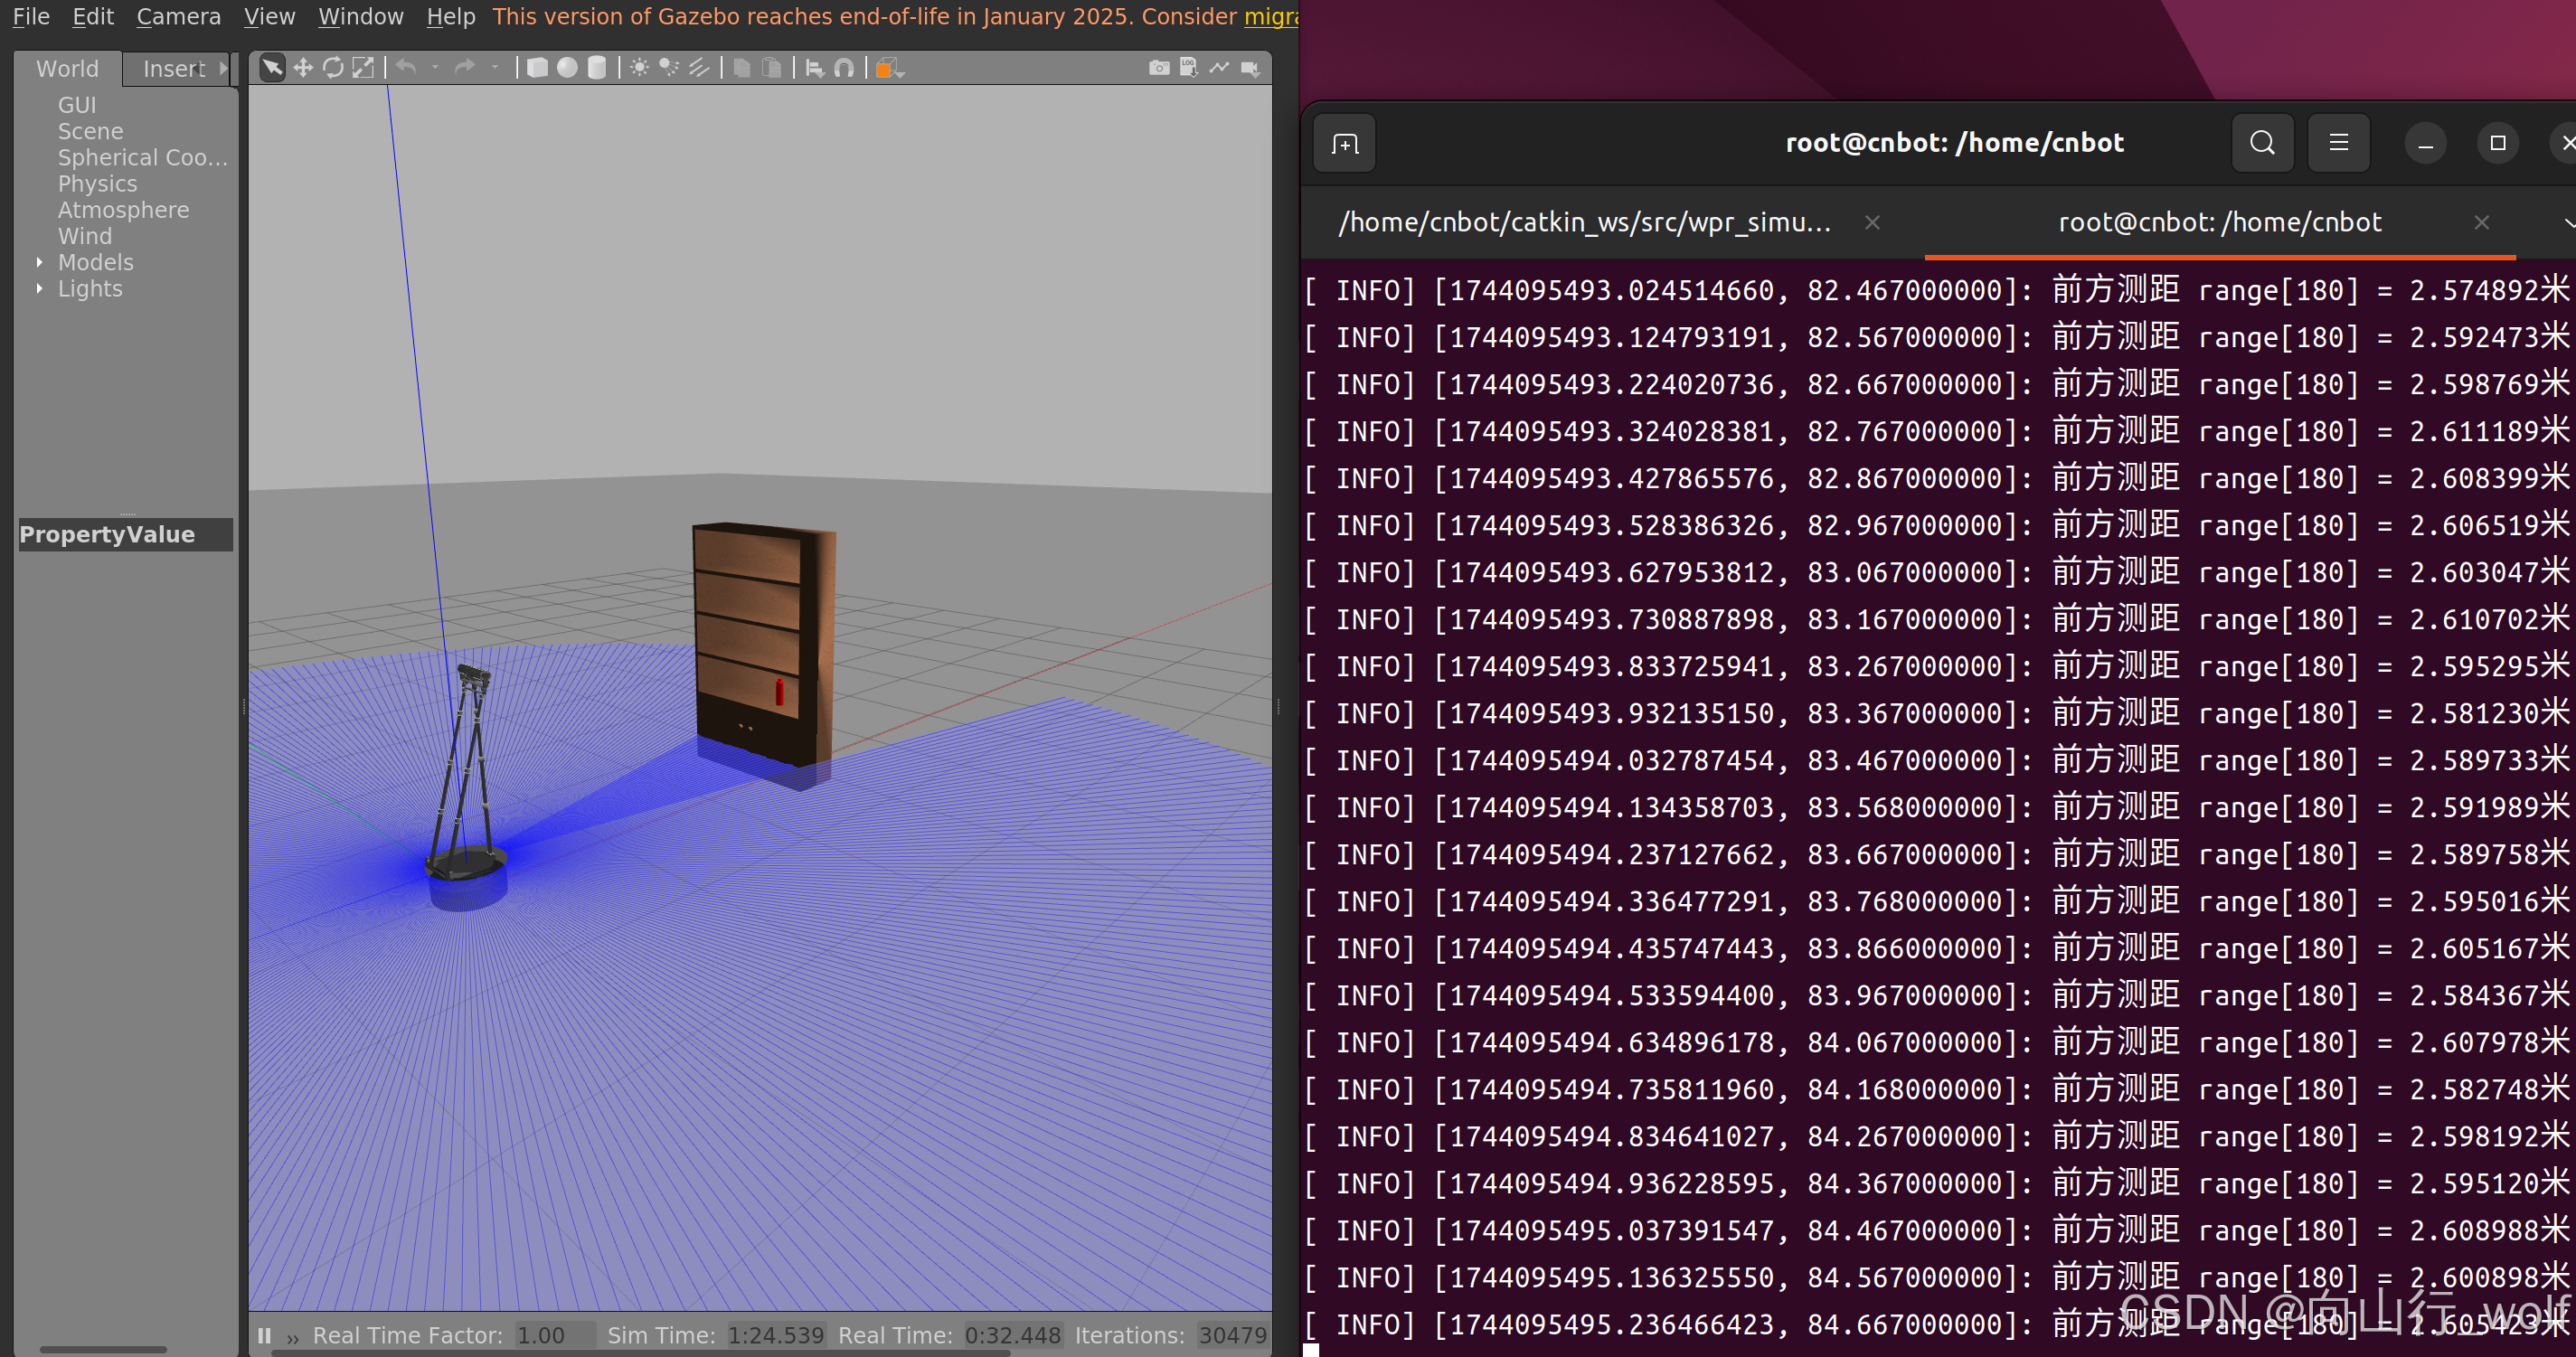Open the plot window icon
This screenshot has width=2576, height=1357.
point(1219,68)
